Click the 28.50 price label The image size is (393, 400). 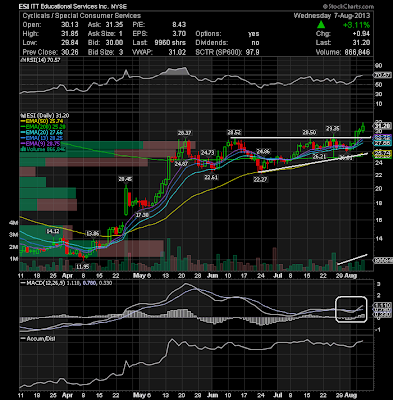pos(309,132)
